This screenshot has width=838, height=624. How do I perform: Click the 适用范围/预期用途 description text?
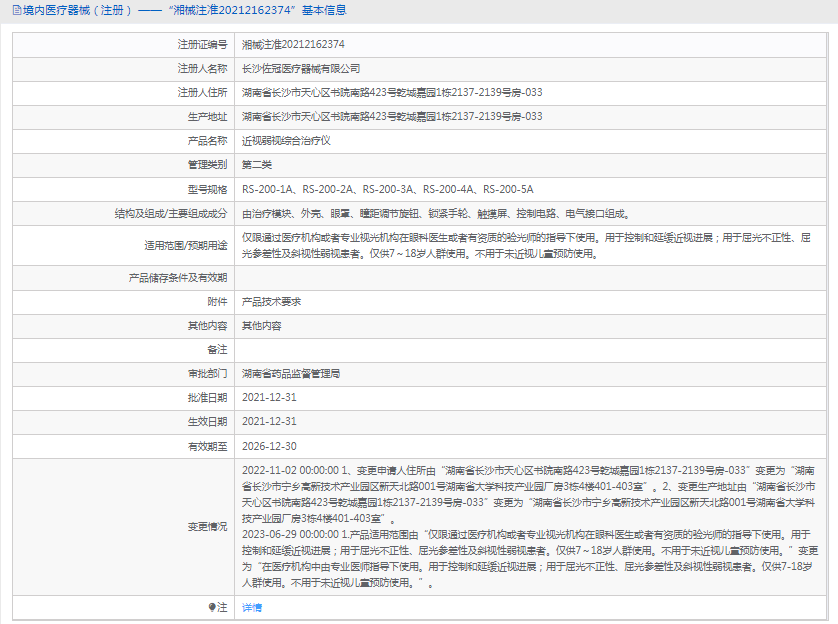[x=526, y=245]
